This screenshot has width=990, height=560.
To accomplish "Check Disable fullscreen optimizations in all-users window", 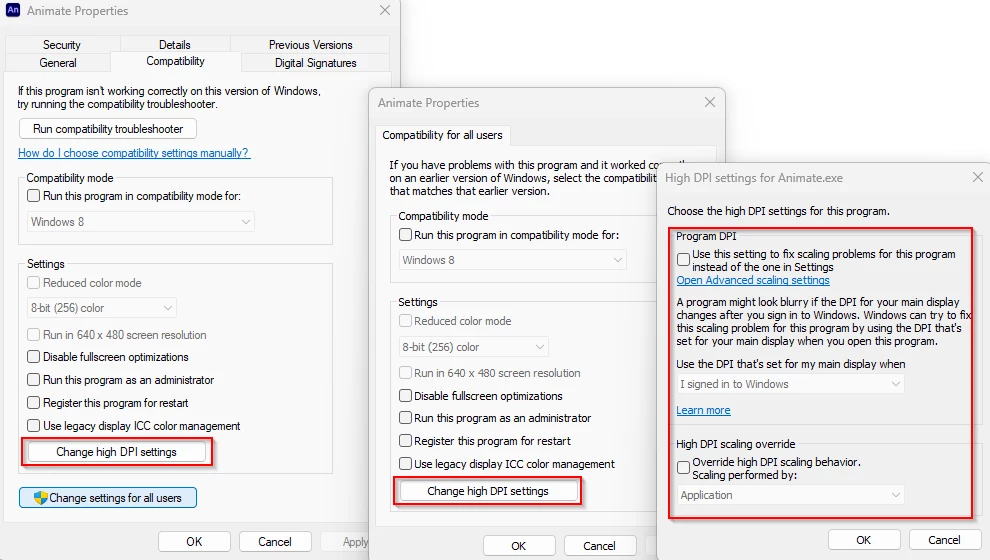I will (405, 396).
